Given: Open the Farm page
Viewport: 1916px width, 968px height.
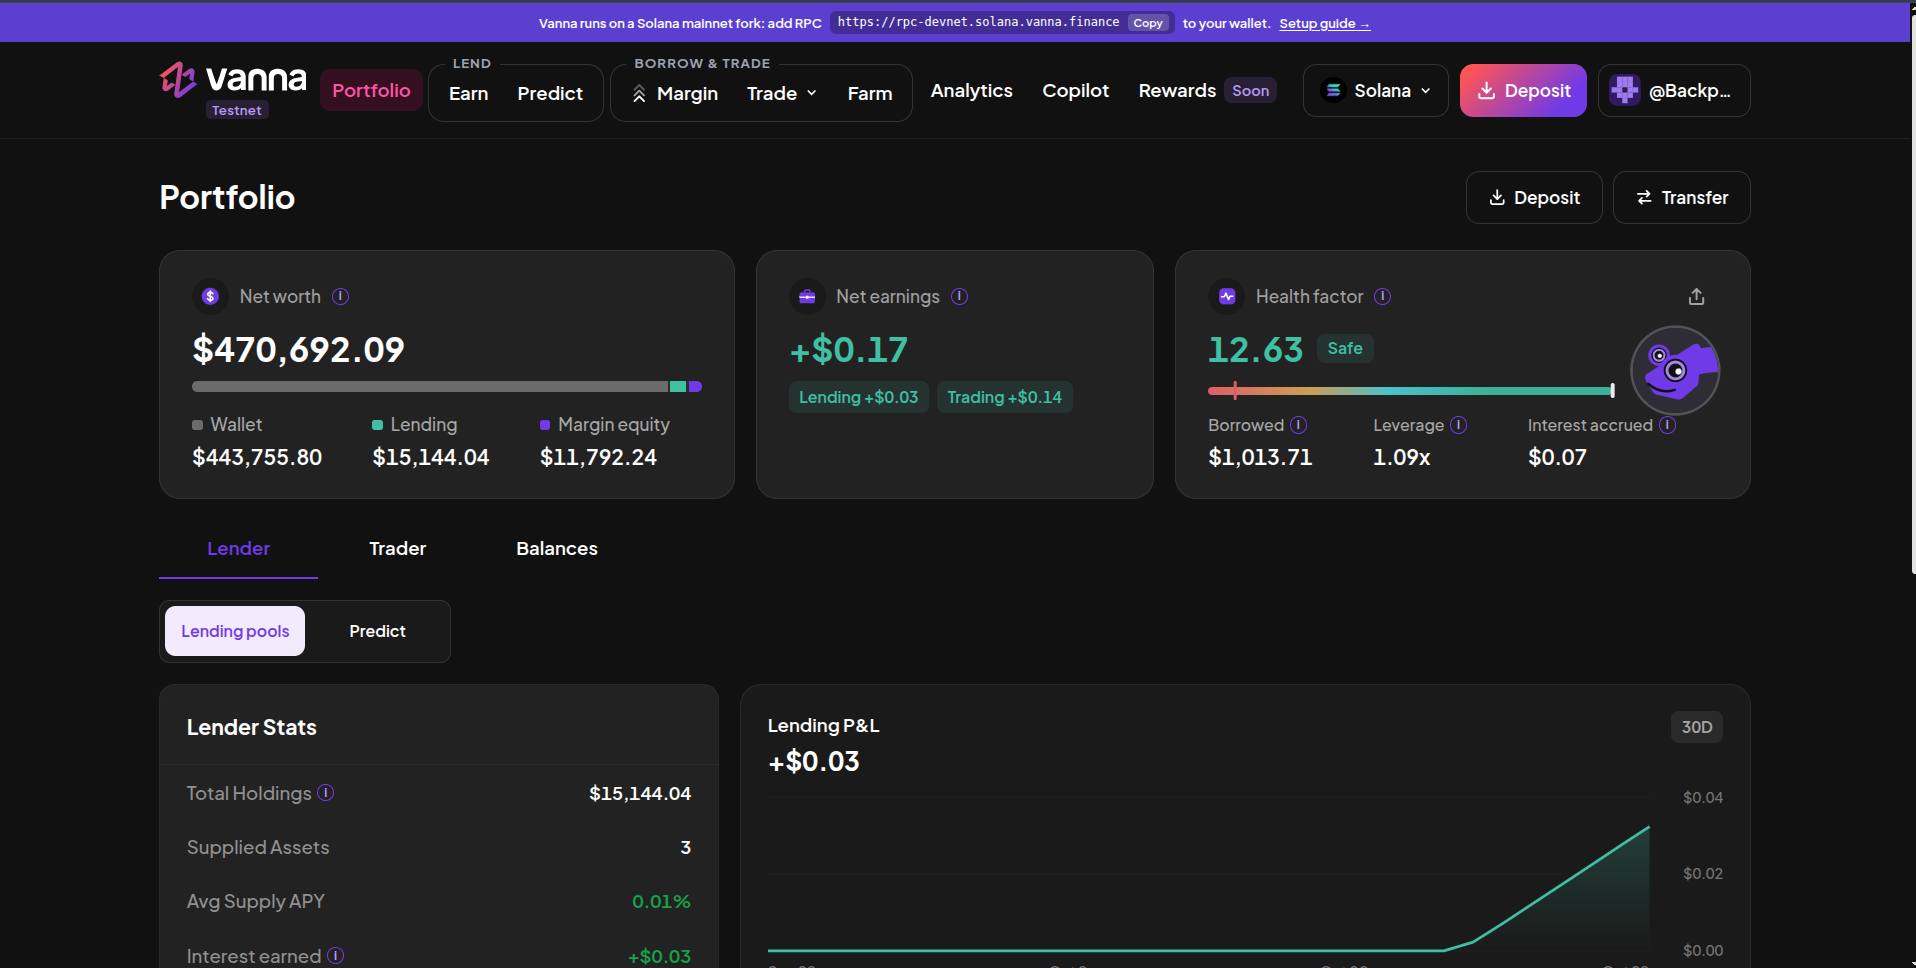Looking at the screenshot, I should 869,93.
